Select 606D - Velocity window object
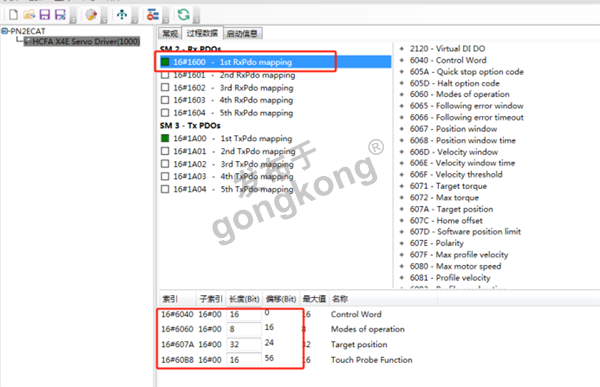 pos(454,152)
